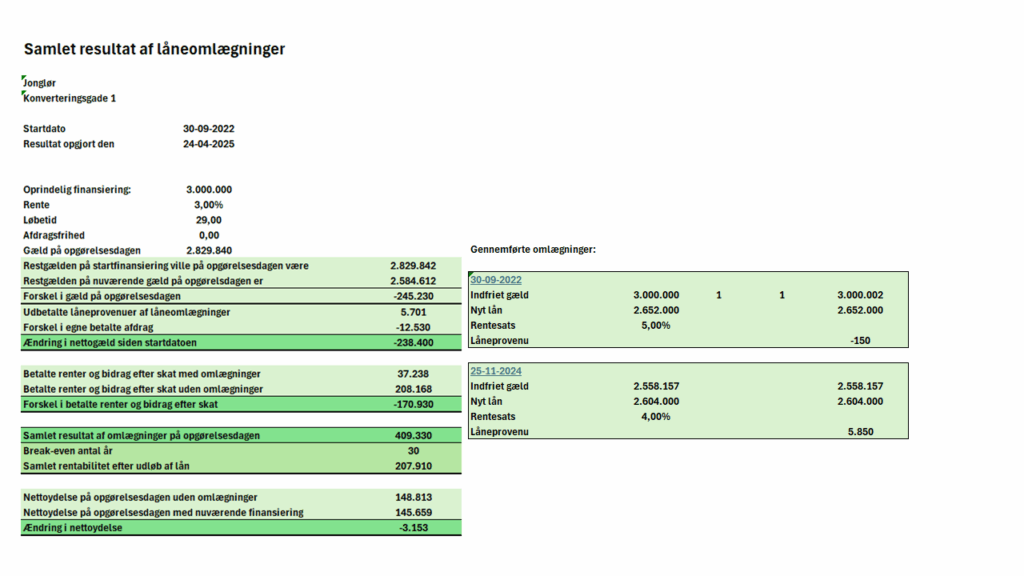Click the Låneprovenu value -150
Image resolution: width=1024 pixels, height=576 pixels.
[x=859, y=341]
